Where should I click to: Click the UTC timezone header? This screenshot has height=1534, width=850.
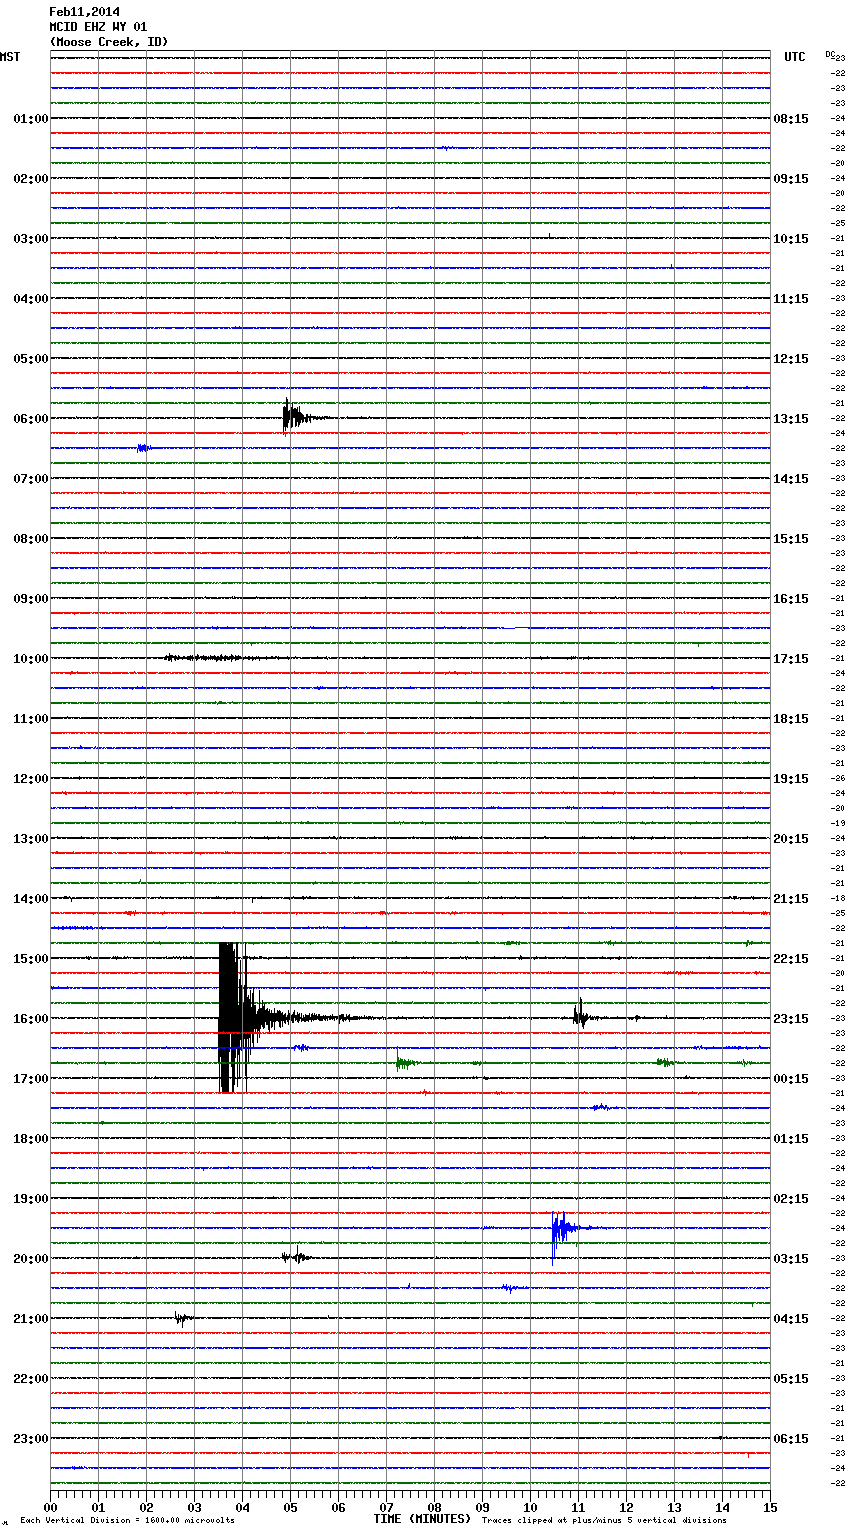click(x=795, y=57)
